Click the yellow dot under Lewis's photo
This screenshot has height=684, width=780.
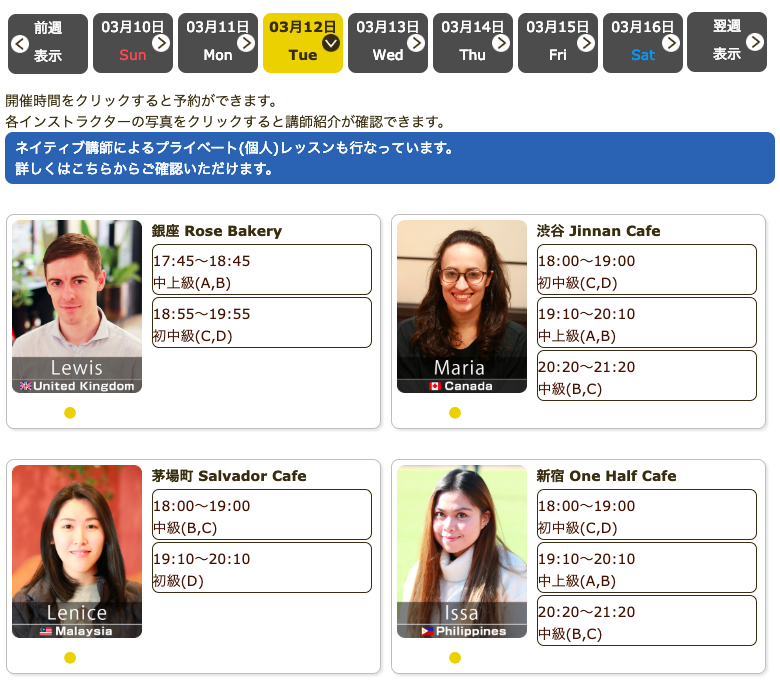click(70, 413)
